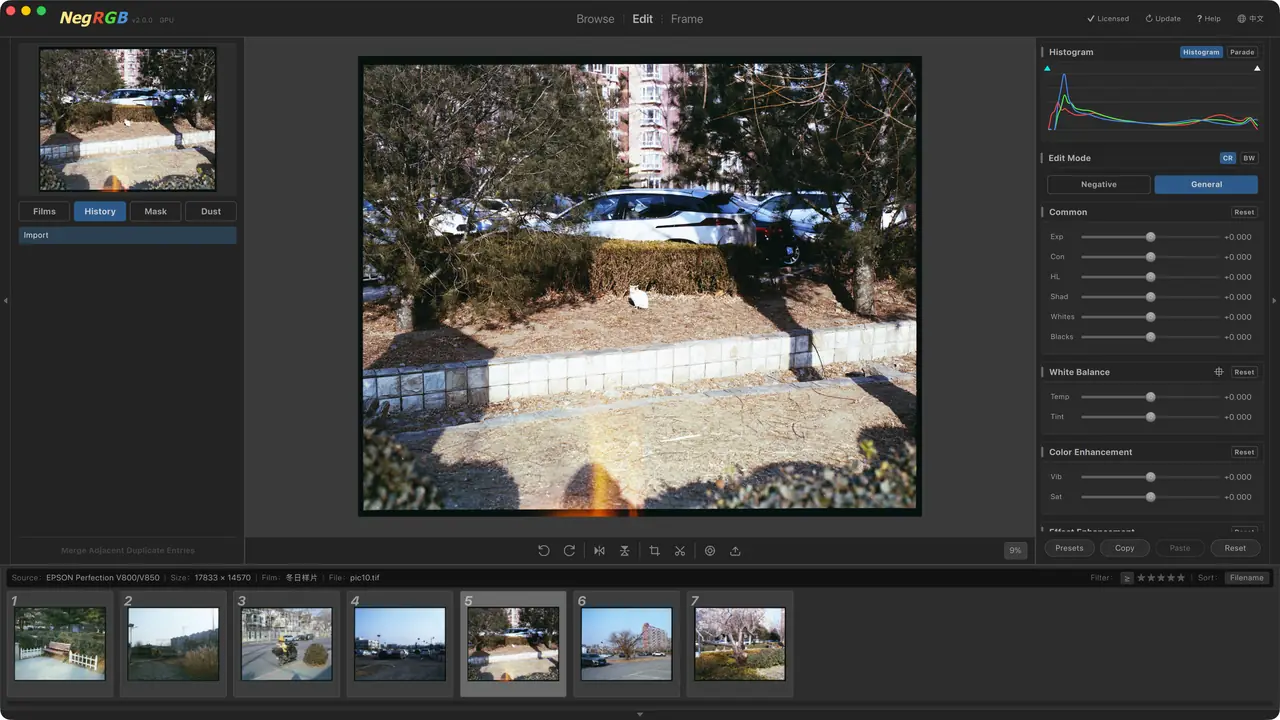Toggle the white highlight clipping triangle
The width and height of the screenshot is (1280, 720).
coord(1257,69)
